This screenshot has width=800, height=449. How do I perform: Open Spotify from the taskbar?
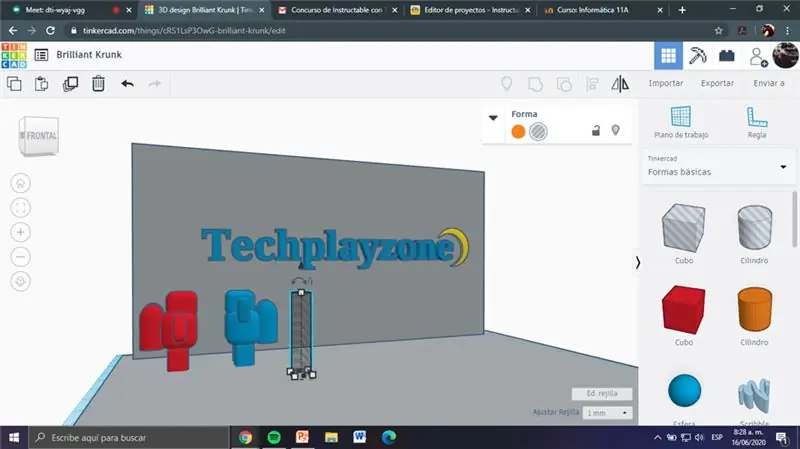point(274,437)
